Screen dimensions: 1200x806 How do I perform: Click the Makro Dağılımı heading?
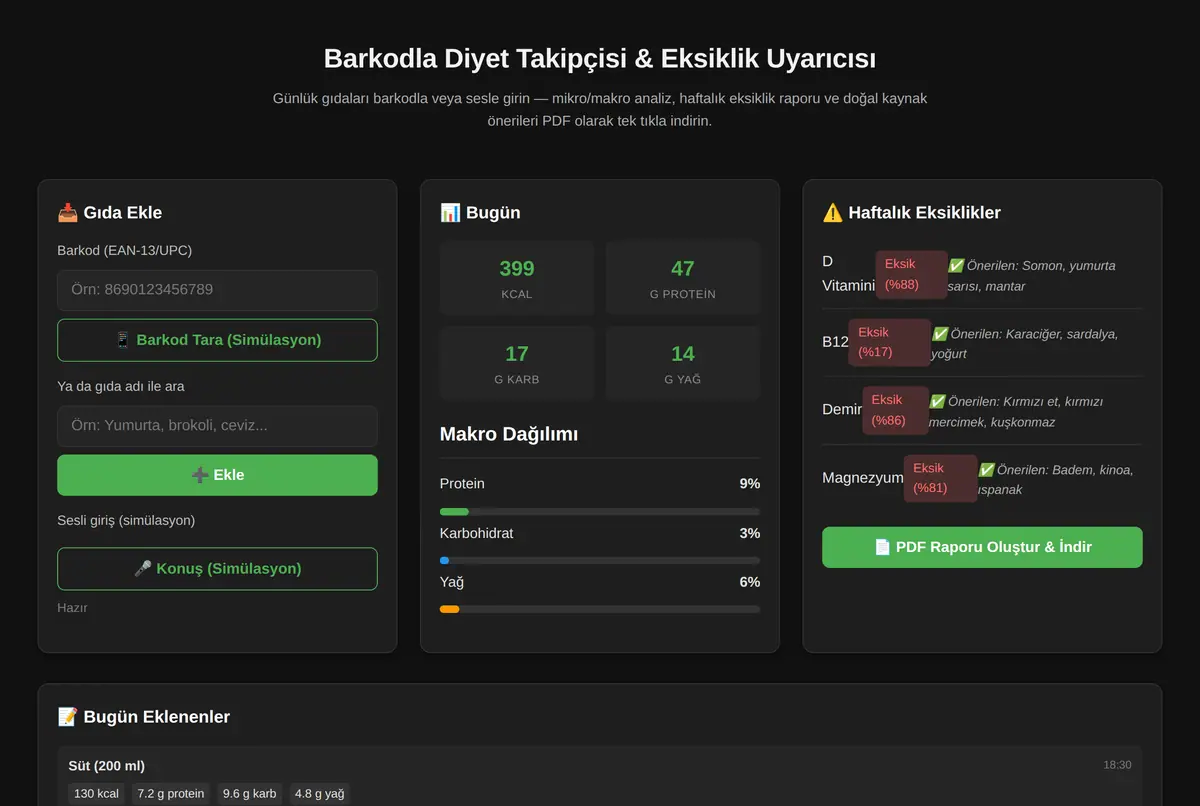click(x=509, y=434)
